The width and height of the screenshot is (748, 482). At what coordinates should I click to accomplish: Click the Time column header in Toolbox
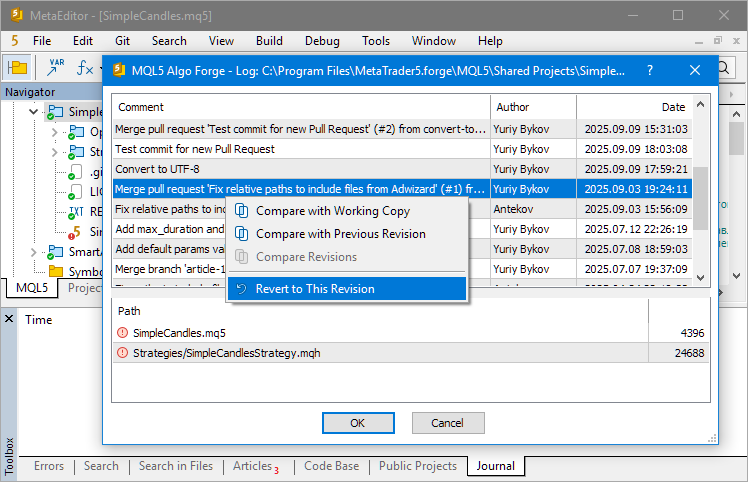point(39,320)
